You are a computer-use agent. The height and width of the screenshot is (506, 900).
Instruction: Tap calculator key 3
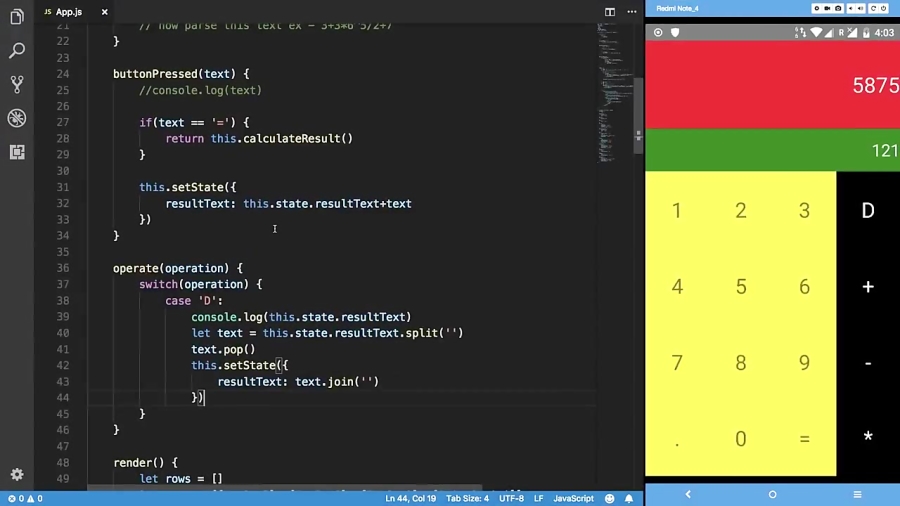pyautogui.click(x=804, y=211)
